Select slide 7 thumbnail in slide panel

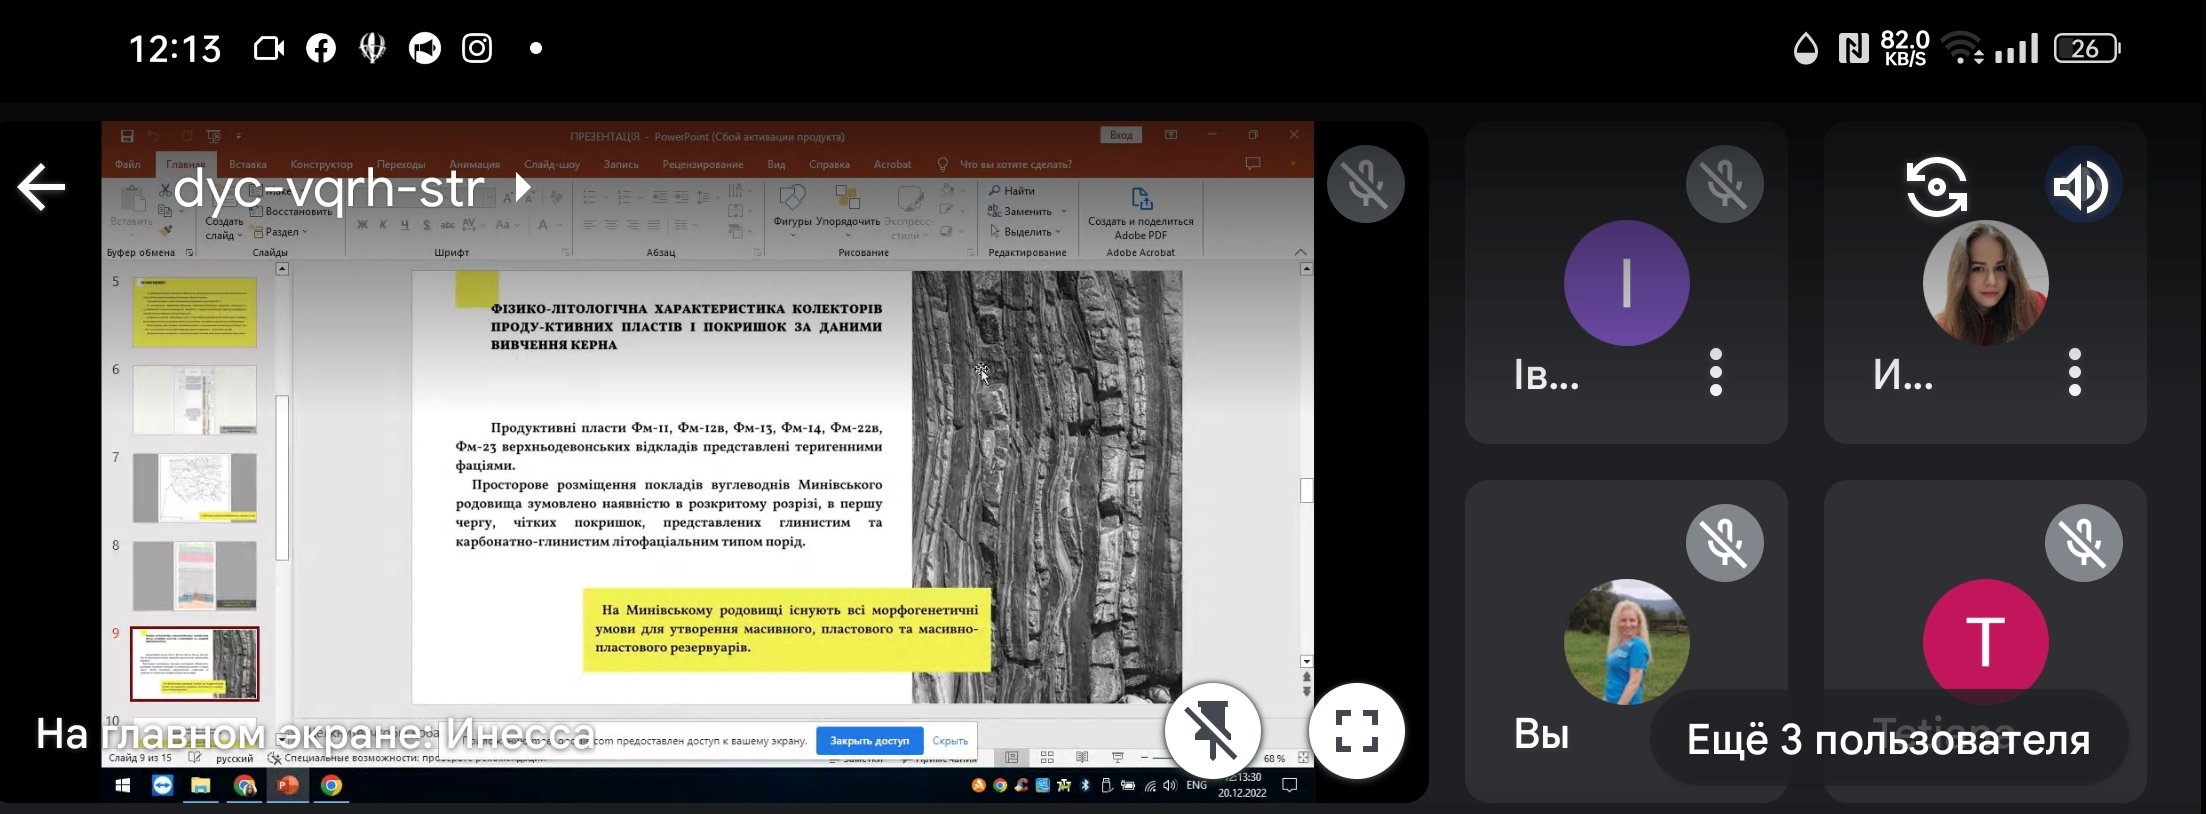(194, 487)
